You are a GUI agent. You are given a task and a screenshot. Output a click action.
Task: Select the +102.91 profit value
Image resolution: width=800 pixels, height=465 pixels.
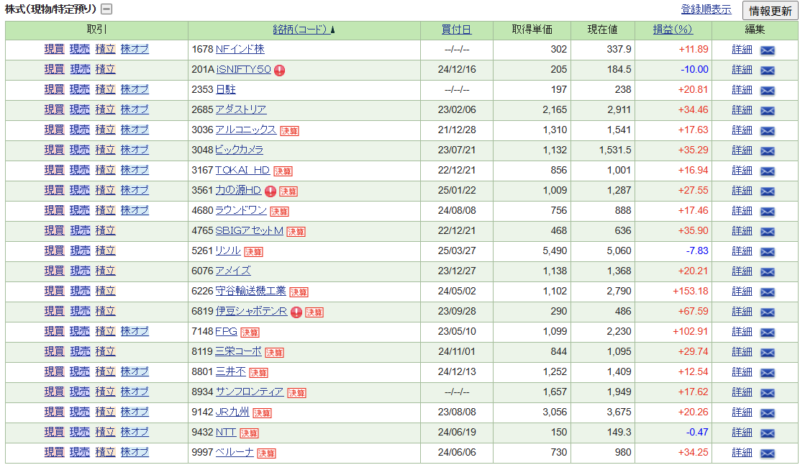coord(690,331)
